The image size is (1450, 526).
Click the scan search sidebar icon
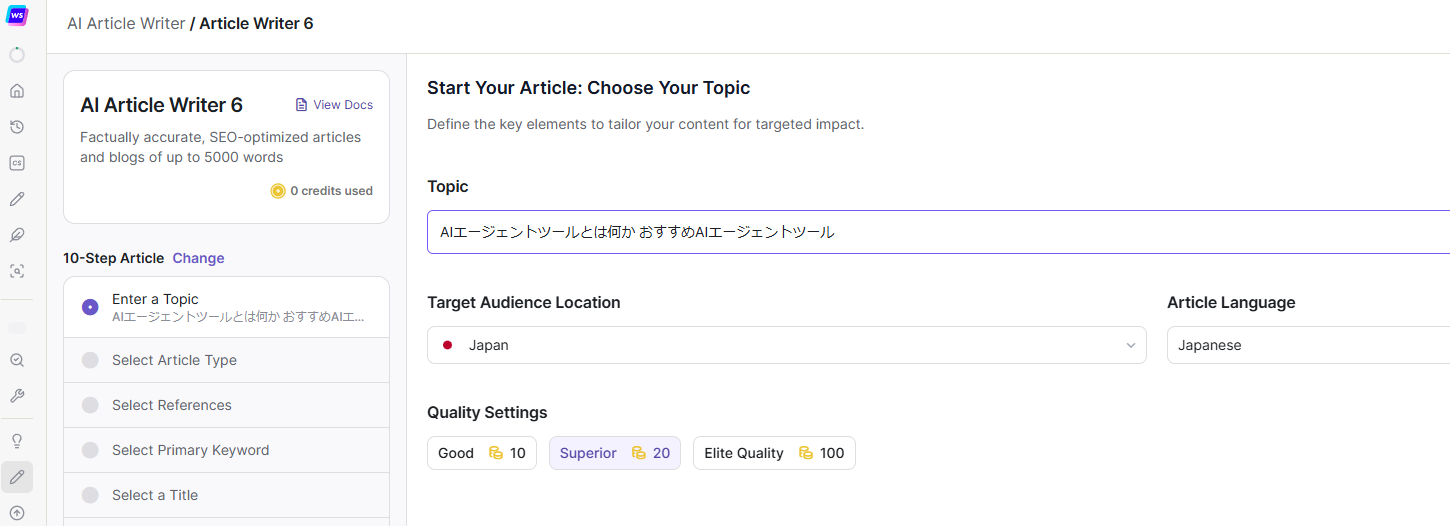click(17, 271)
